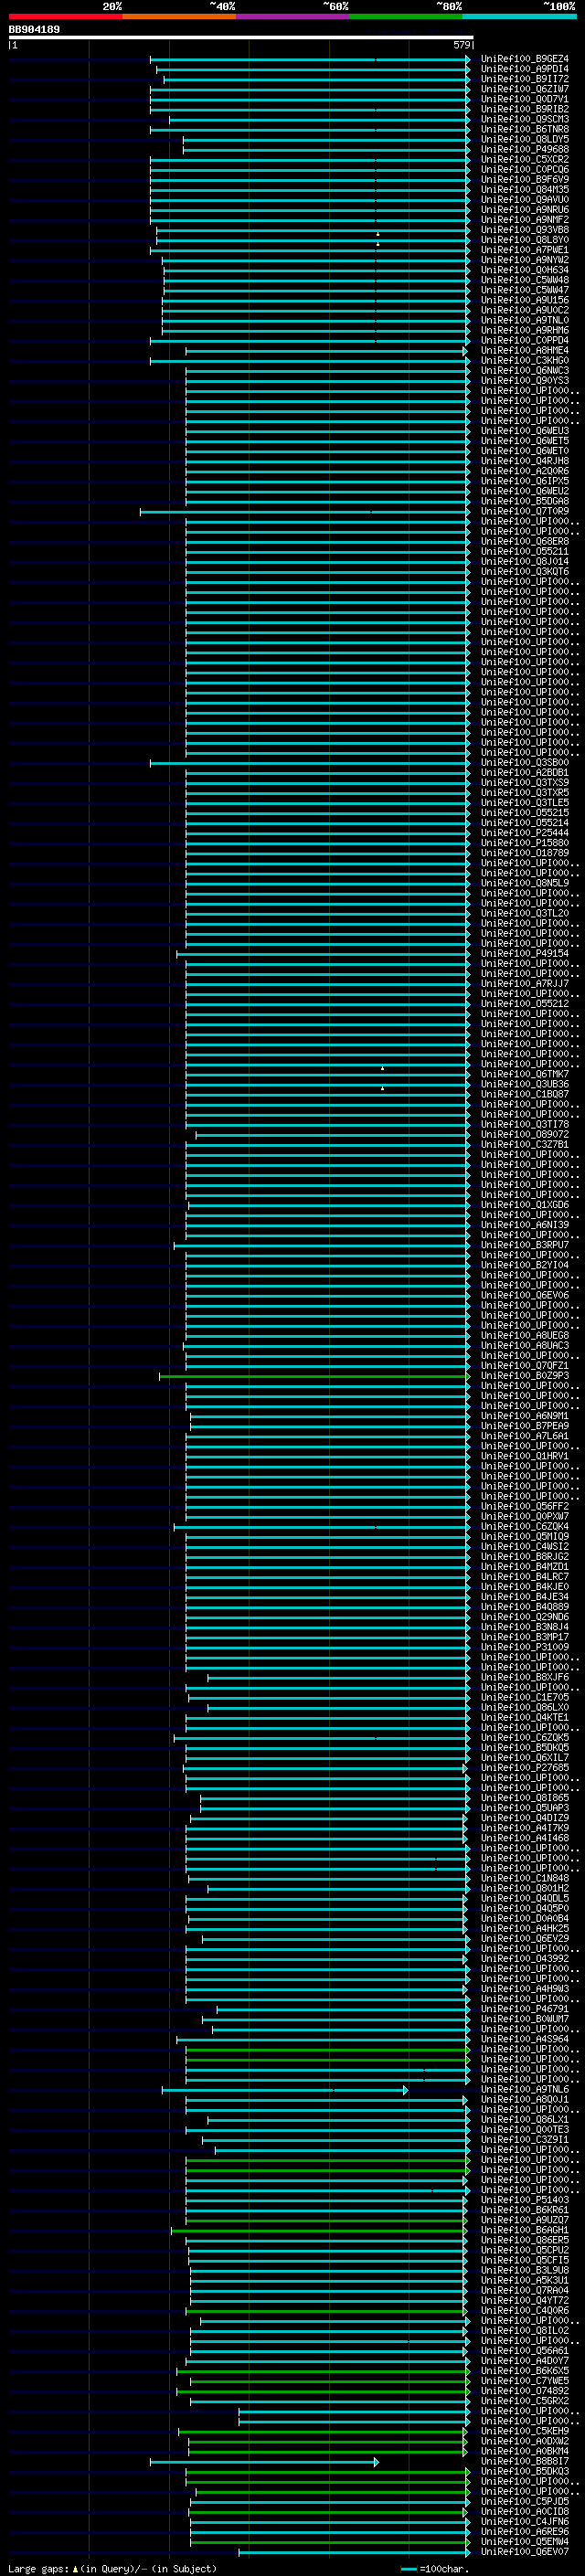585x2576 pixels.
Task: Select label UniRef100_B3RPU7
Action: pos(525,1245)
